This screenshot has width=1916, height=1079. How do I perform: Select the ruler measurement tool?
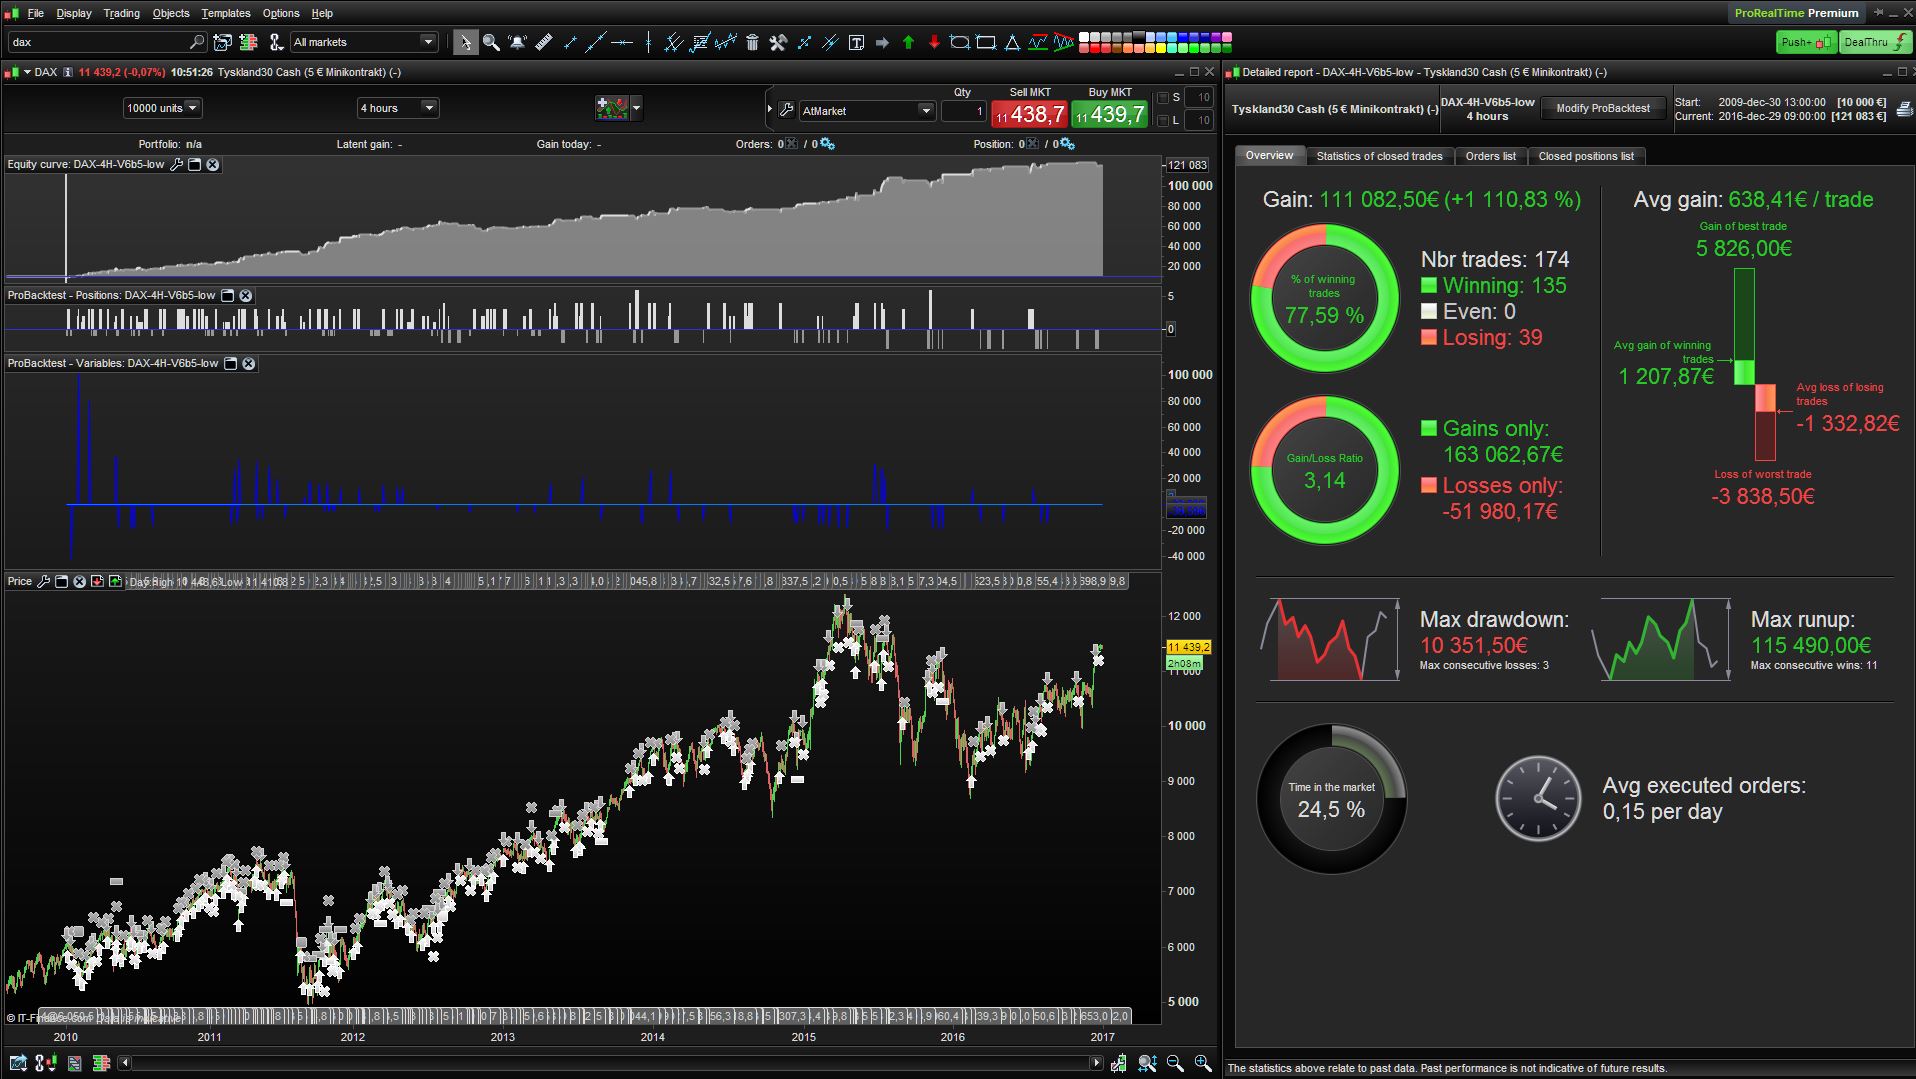543,42
